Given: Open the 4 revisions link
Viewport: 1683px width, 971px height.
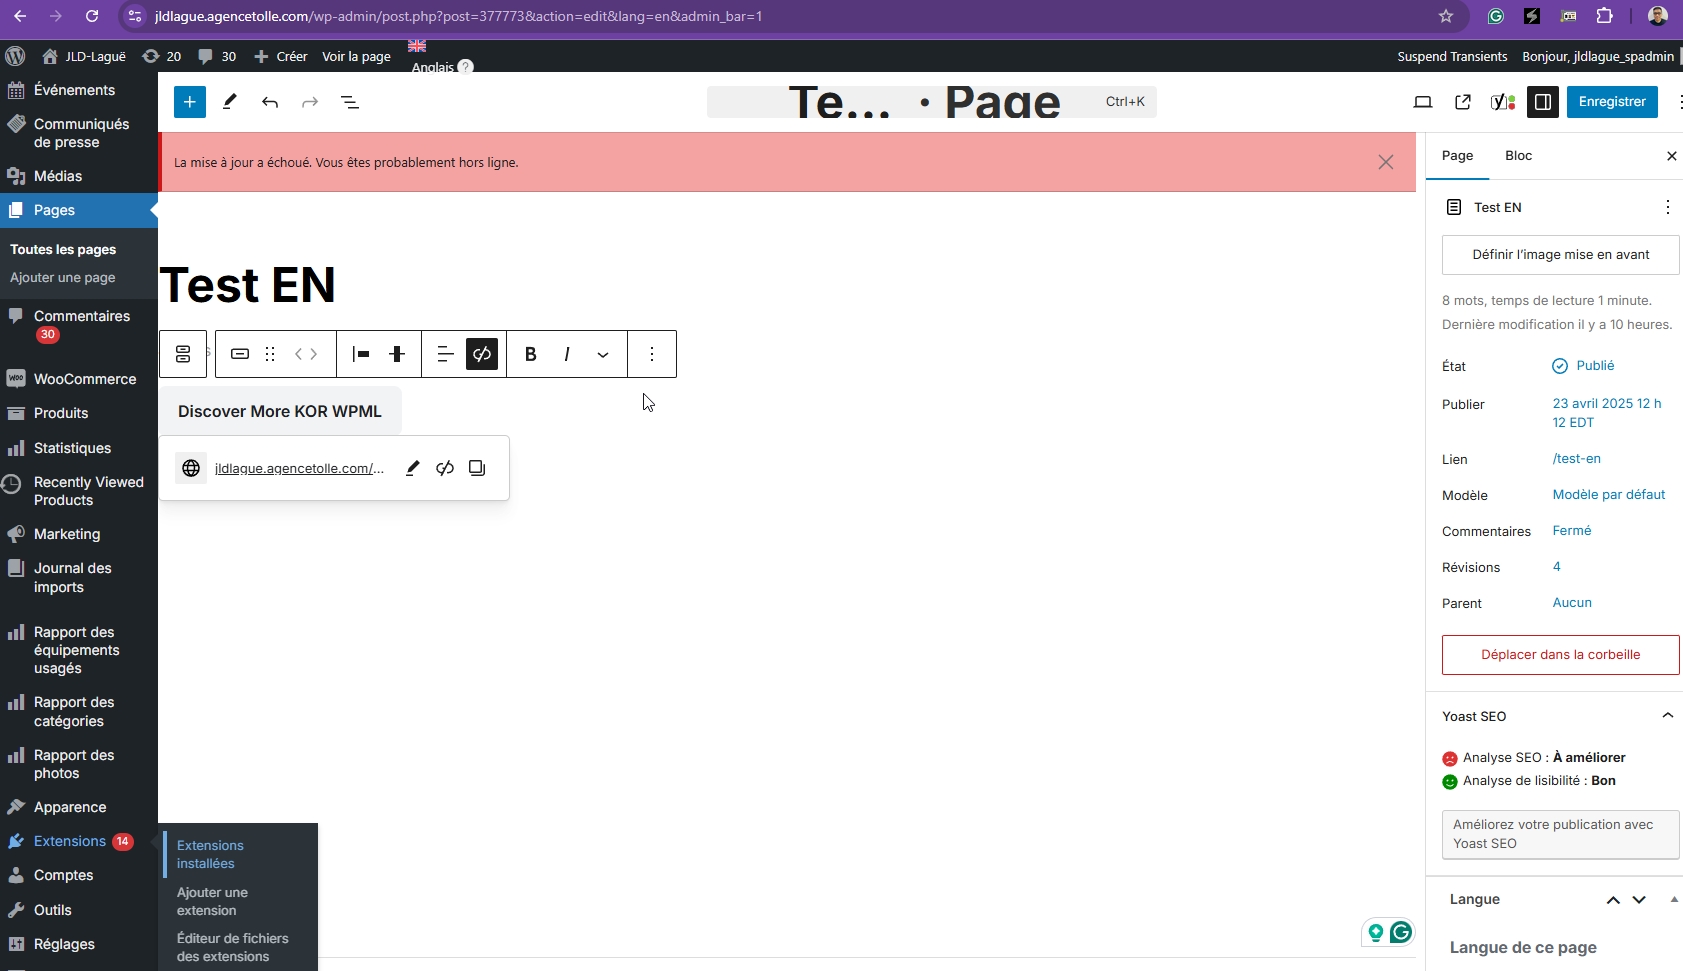Looking at the screenshot, I should pyautogui.click(x=1556, y=567).
